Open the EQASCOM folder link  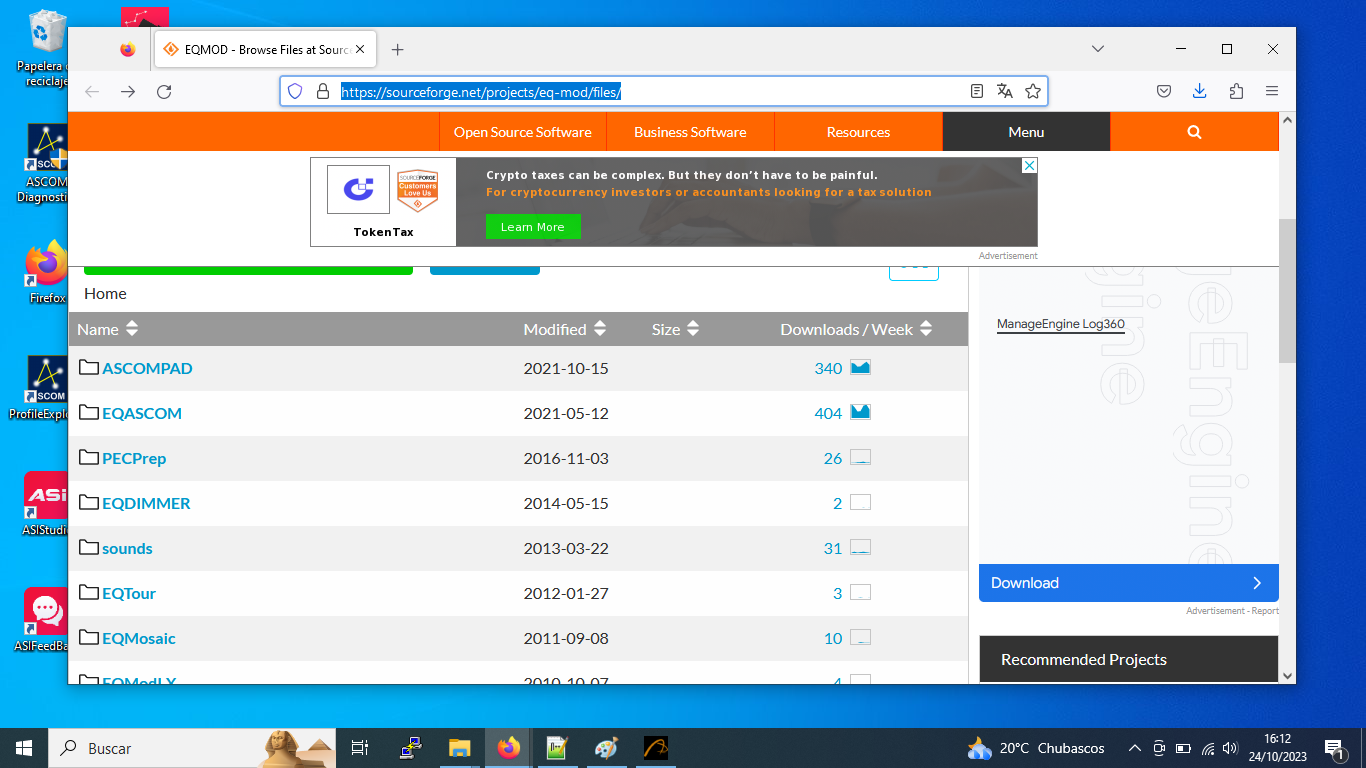click(142, 413)
